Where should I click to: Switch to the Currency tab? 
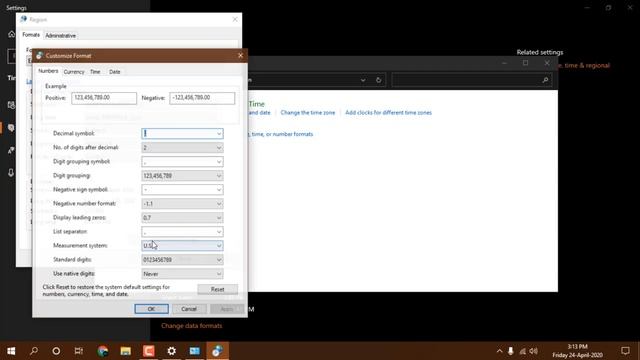[x=74, y=72]
